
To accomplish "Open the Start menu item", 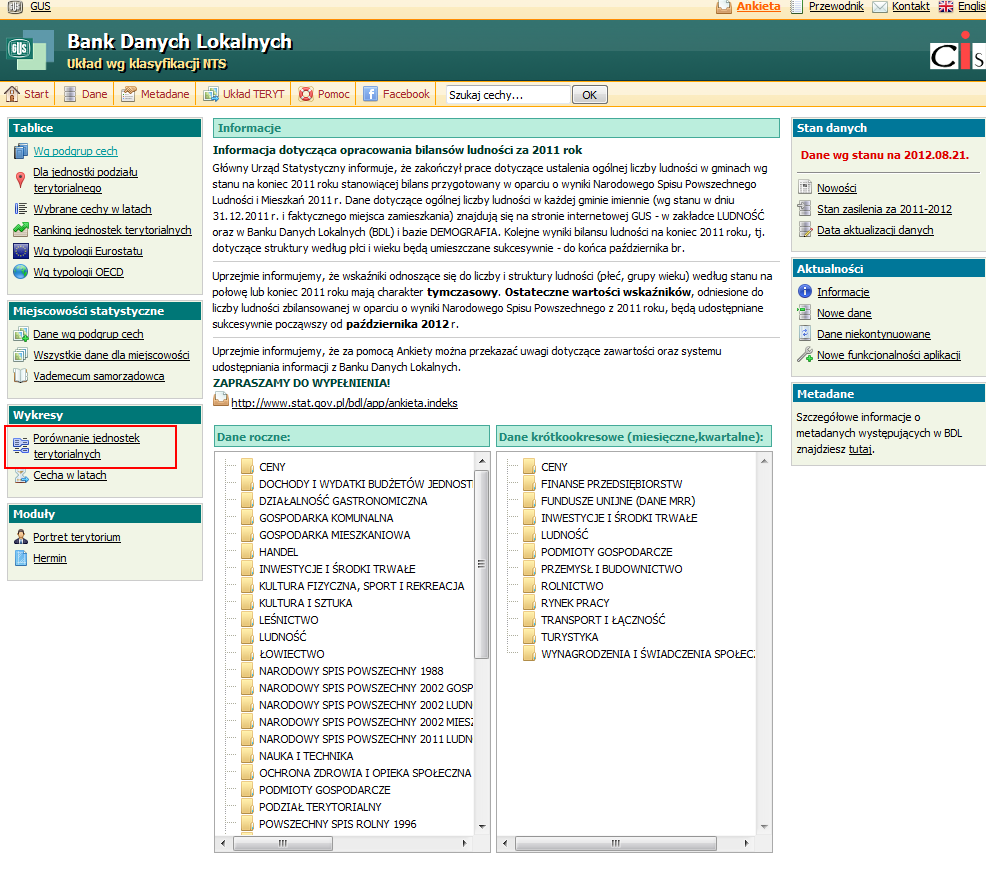I will click(x=27, y=94).
